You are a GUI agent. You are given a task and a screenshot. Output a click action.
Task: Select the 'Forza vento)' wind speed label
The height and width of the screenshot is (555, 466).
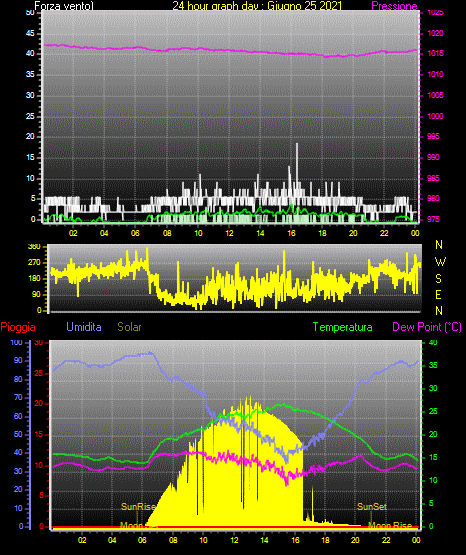point(64,6)
